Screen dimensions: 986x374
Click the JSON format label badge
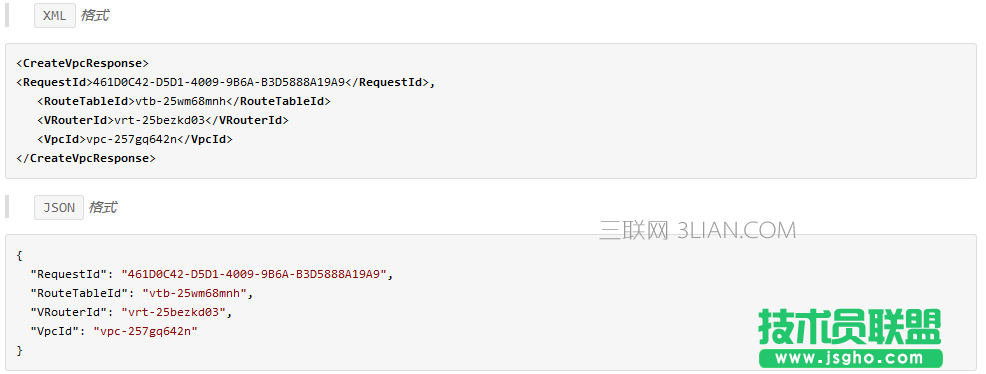coord(59,207)
